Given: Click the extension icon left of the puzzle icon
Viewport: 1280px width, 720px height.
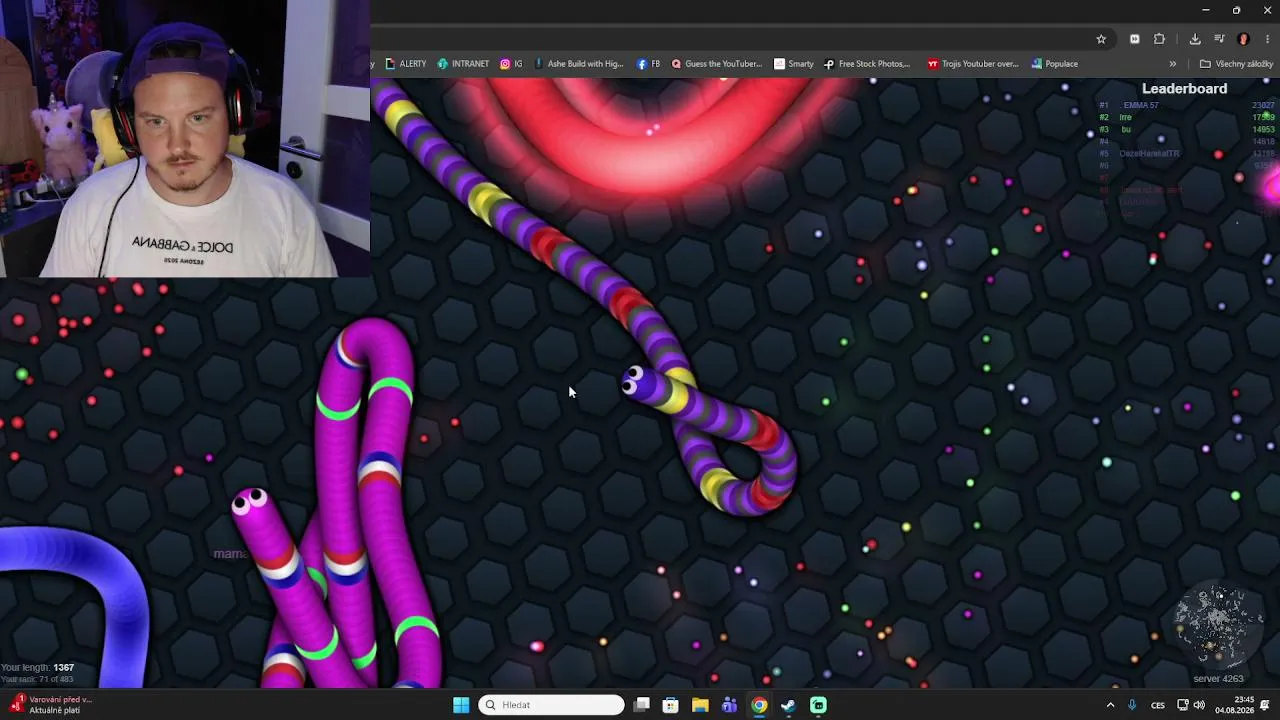Looking at the screenshot, I should (1135, 39).
